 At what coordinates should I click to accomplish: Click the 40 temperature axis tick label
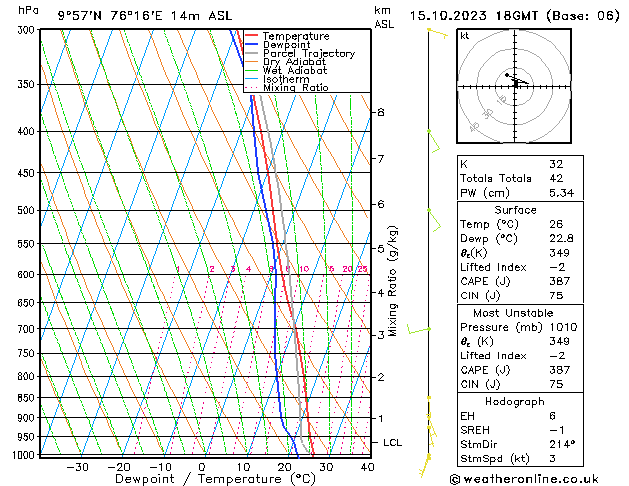(367, 467)
